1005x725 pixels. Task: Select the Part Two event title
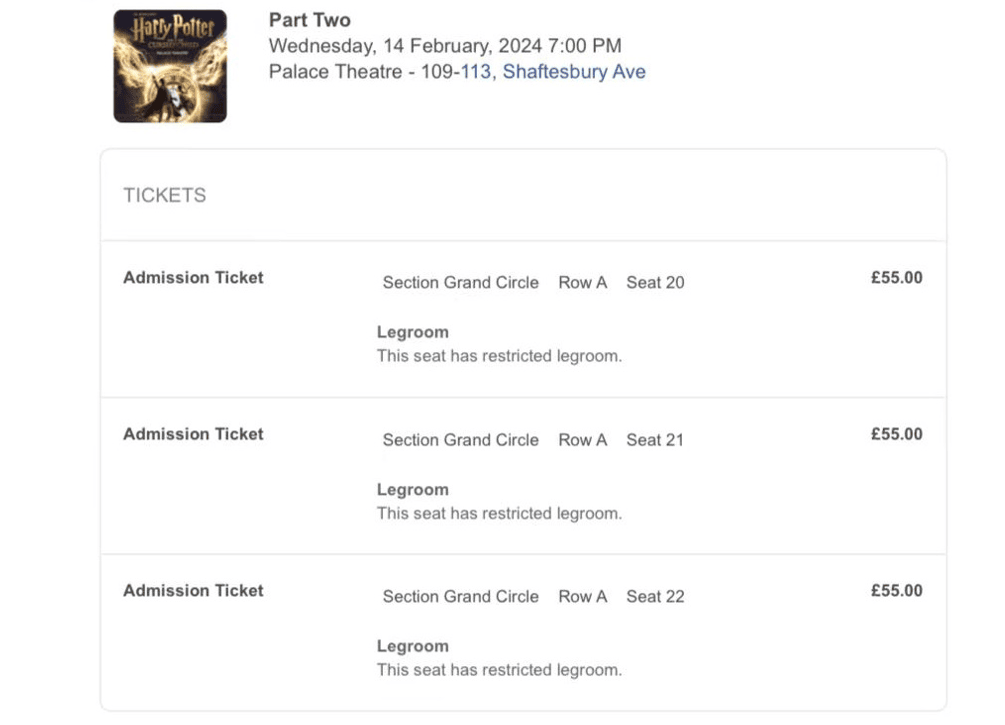click(310, 20)
